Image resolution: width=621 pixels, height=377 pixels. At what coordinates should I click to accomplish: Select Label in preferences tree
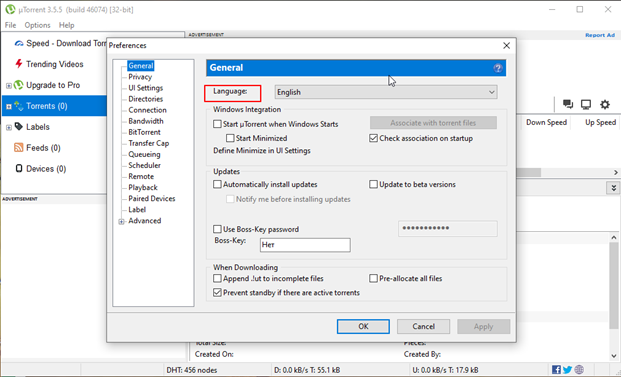pyautogui.click(x=137, y=210)
